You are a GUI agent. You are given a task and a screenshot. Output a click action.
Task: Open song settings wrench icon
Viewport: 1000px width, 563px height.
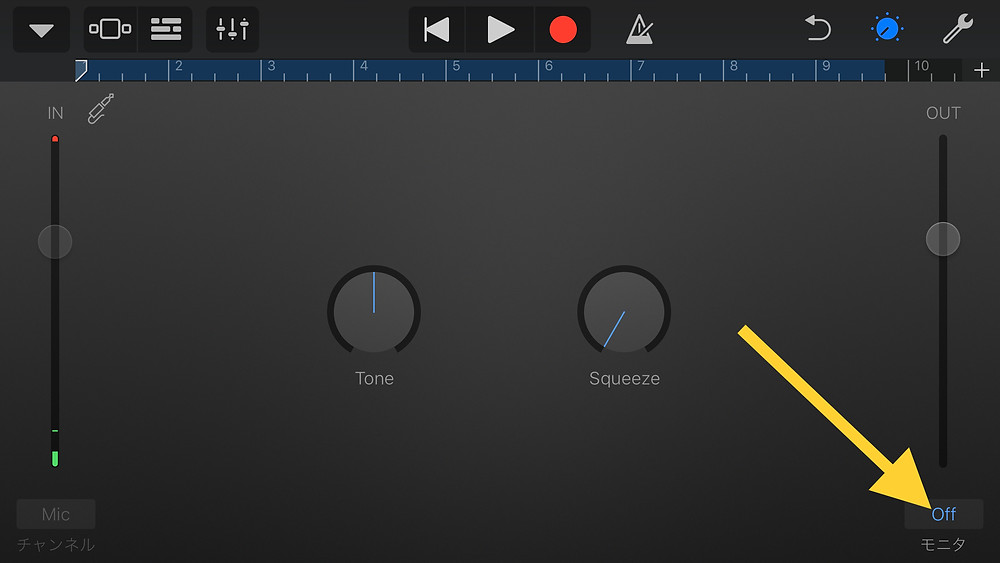coord(958,29)
